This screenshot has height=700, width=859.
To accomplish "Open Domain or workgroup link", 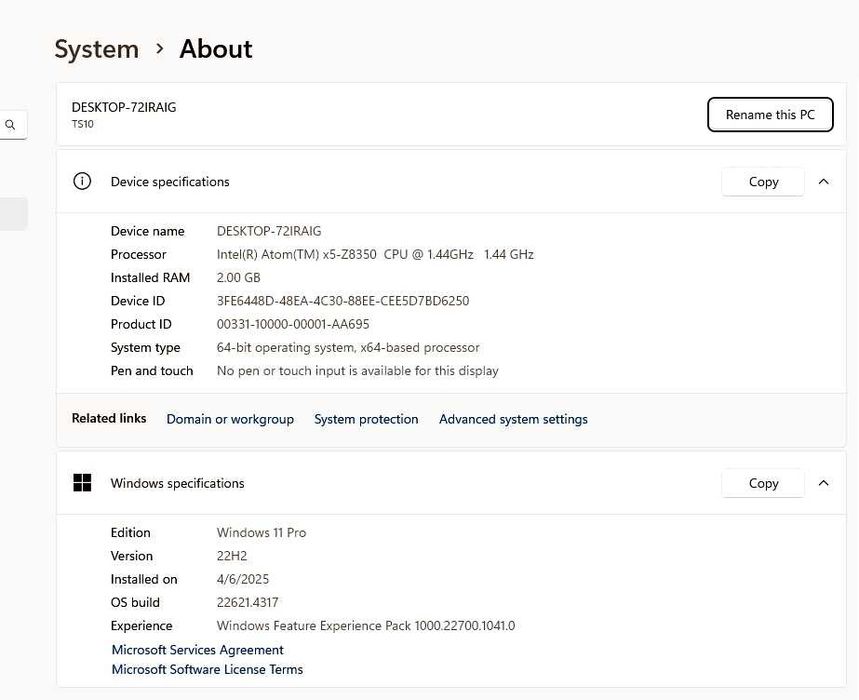I will pyautogui.click(x=230, y=419).
